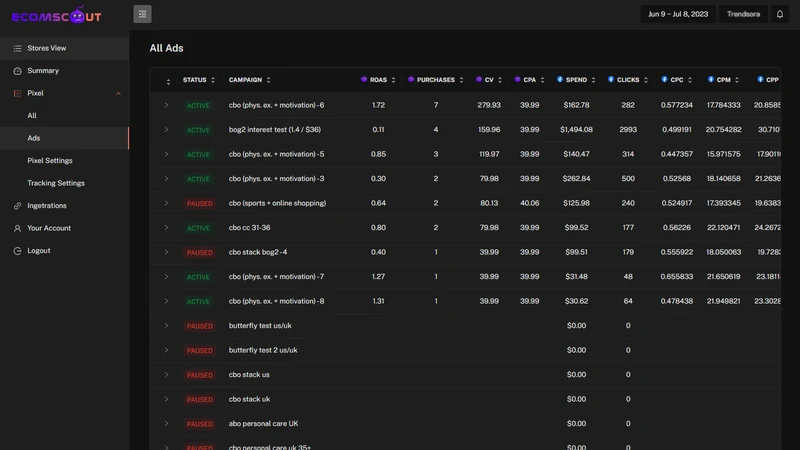The height and width of the screenshot is (450, 800).
Task: Expand row cbo cc 31-36
Action: pos(166,228)
